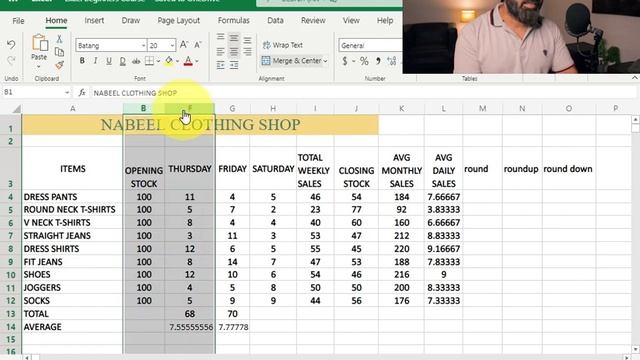
Task: Click the Redo arrow icon
Action: pos(11,60)
